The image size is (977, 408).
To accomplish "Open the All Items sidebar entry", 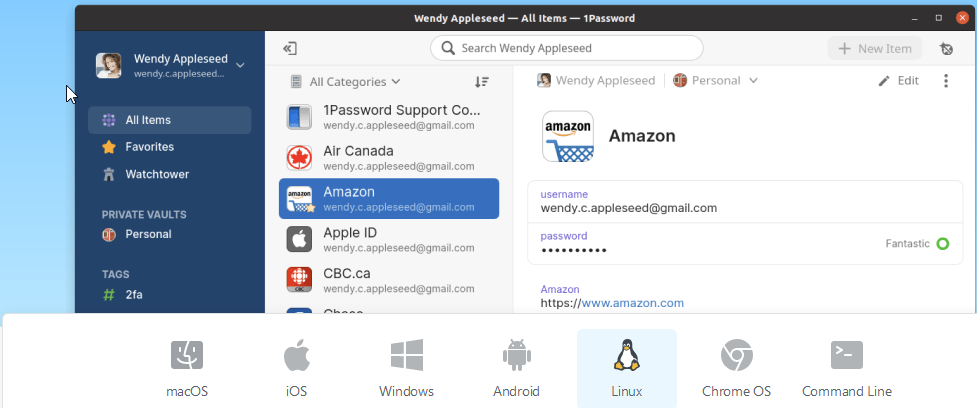I will tap(169, 120).
